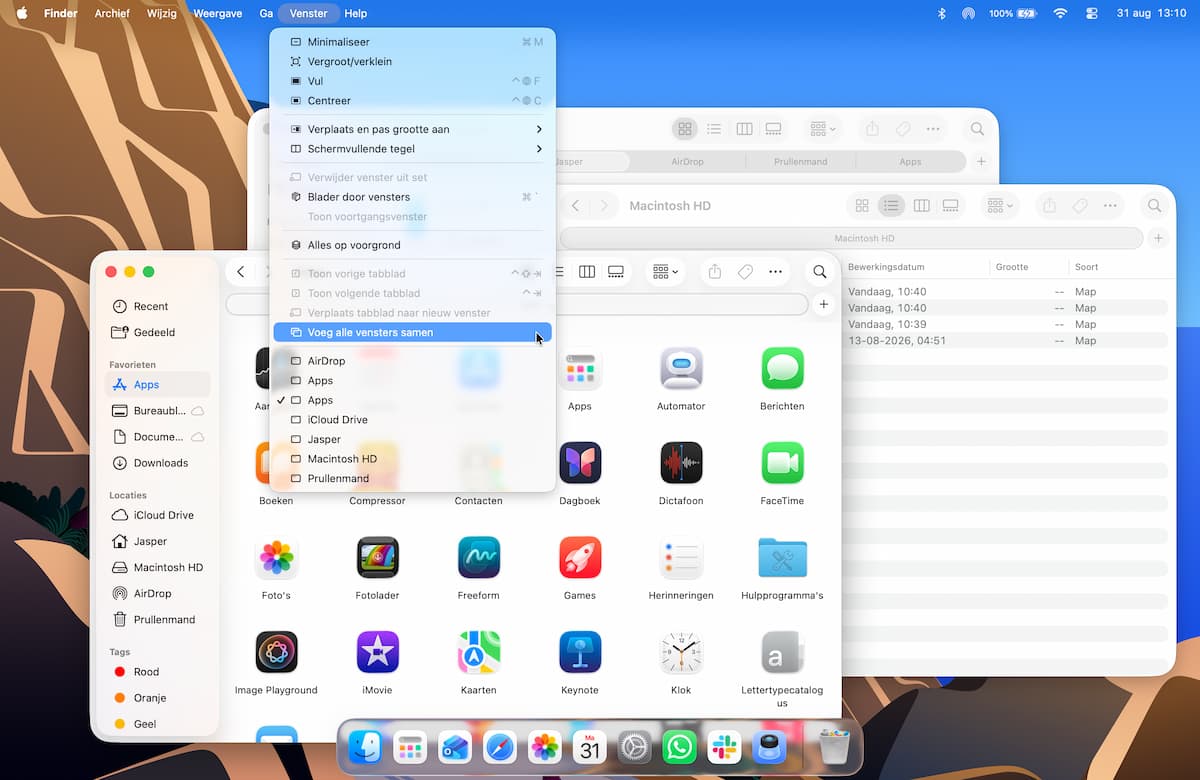The height and width of the screenshot is (780, 1200).
Task: Open the Klok app icon
Action: (x=681, y=652)
